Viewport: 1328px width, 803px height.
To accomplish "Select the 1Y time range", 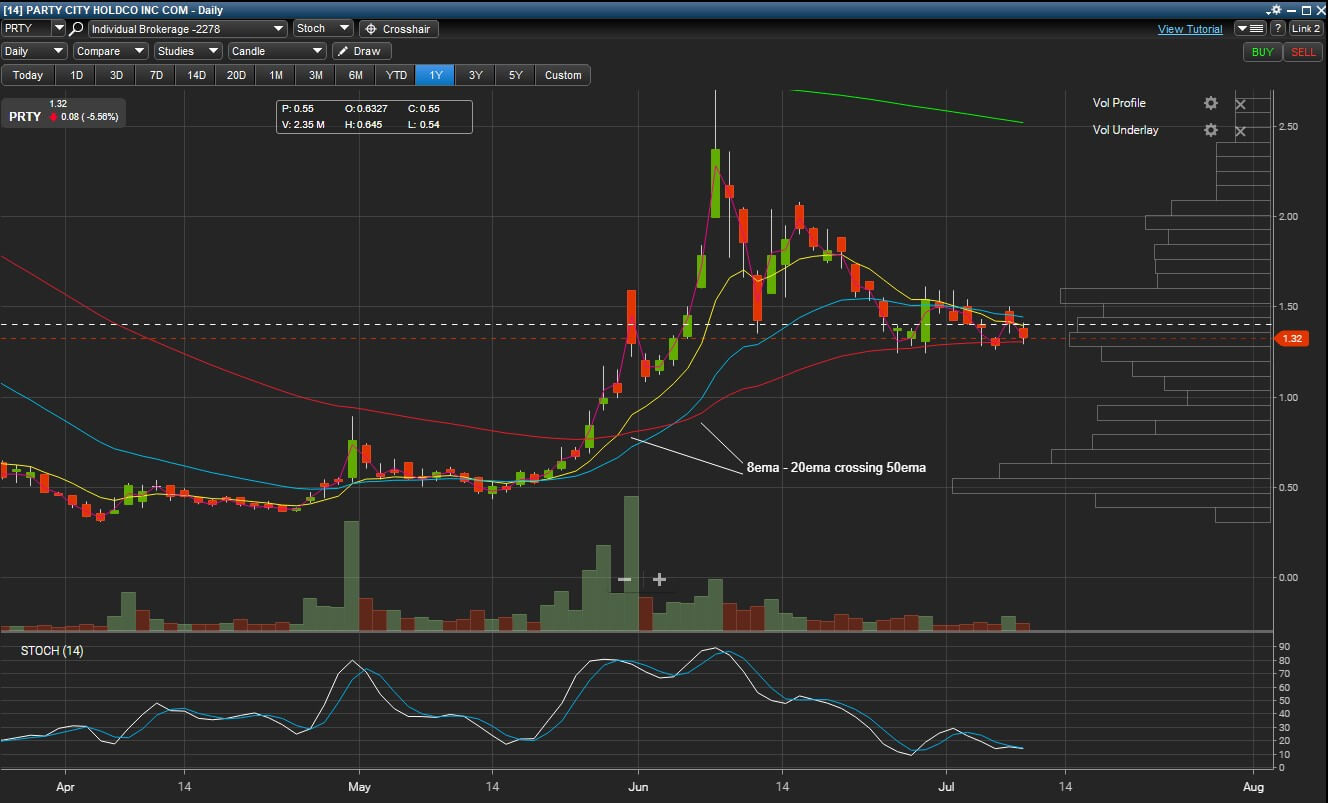I will [436, 75].
